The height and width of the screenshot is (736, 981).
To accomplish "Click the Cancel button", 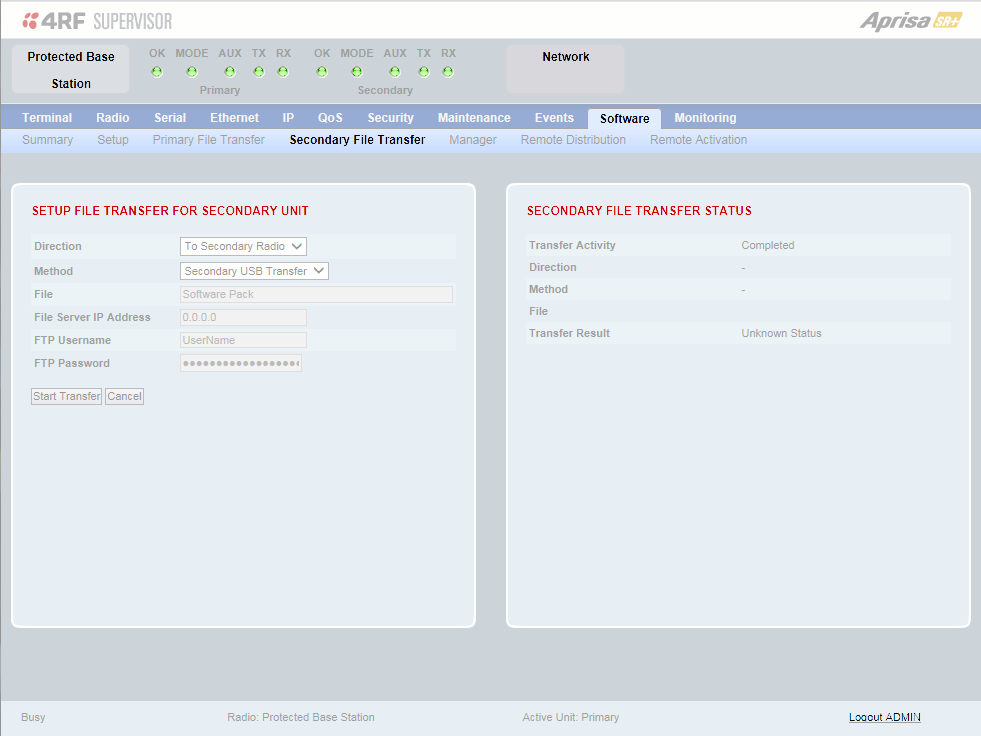I will click(x=125, y=396).
